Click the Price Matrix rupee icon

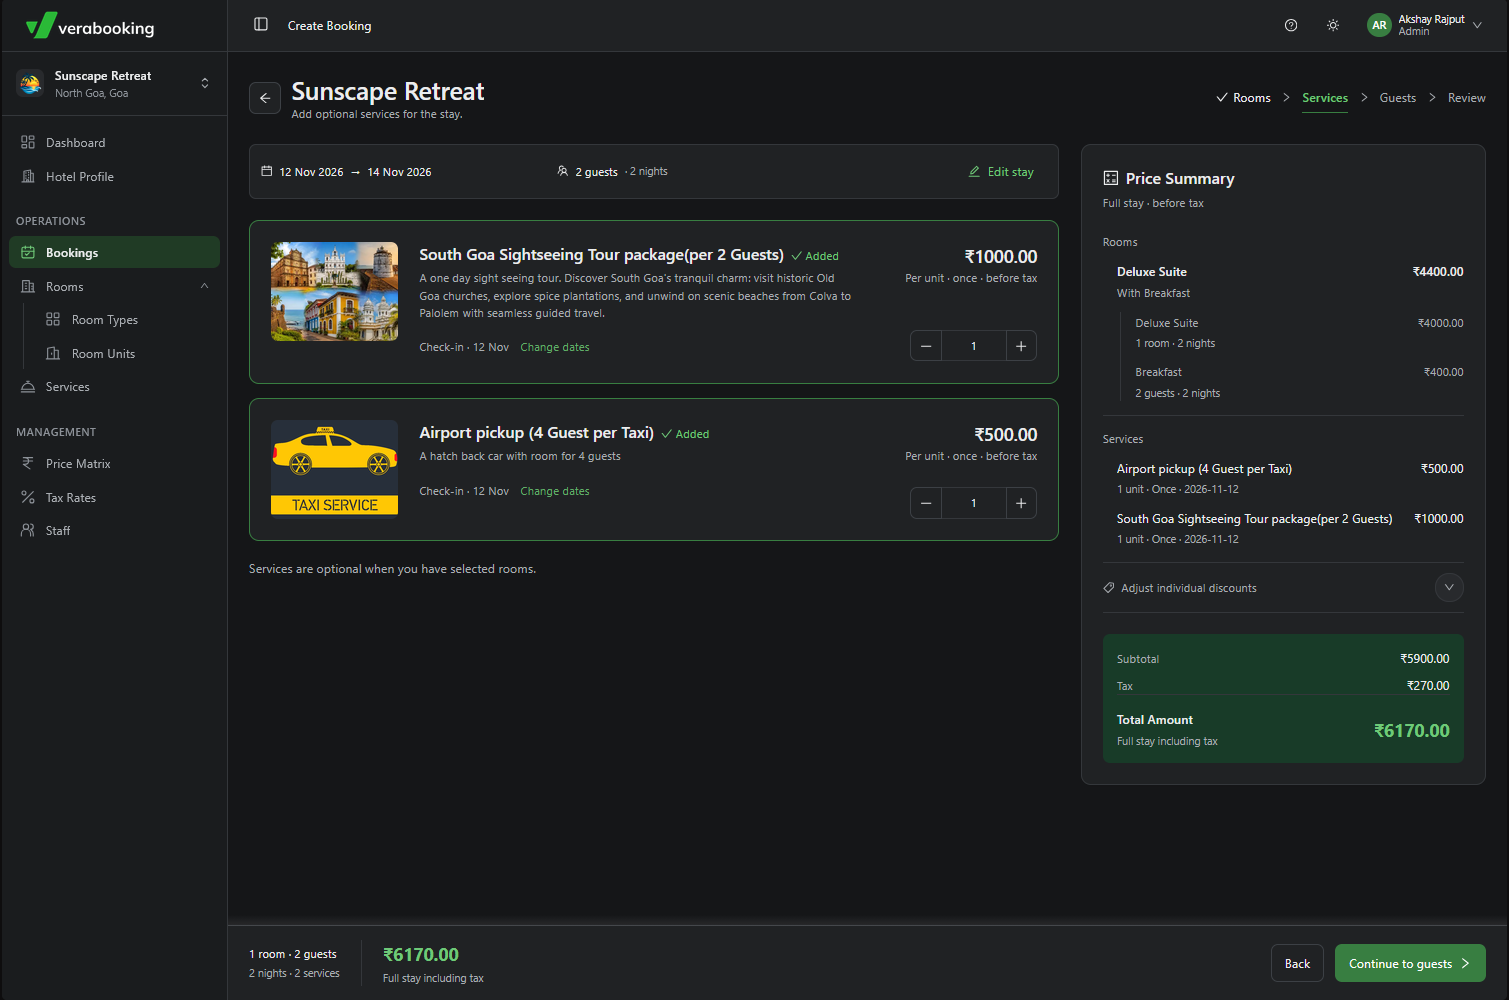click(x=28, y=463)
